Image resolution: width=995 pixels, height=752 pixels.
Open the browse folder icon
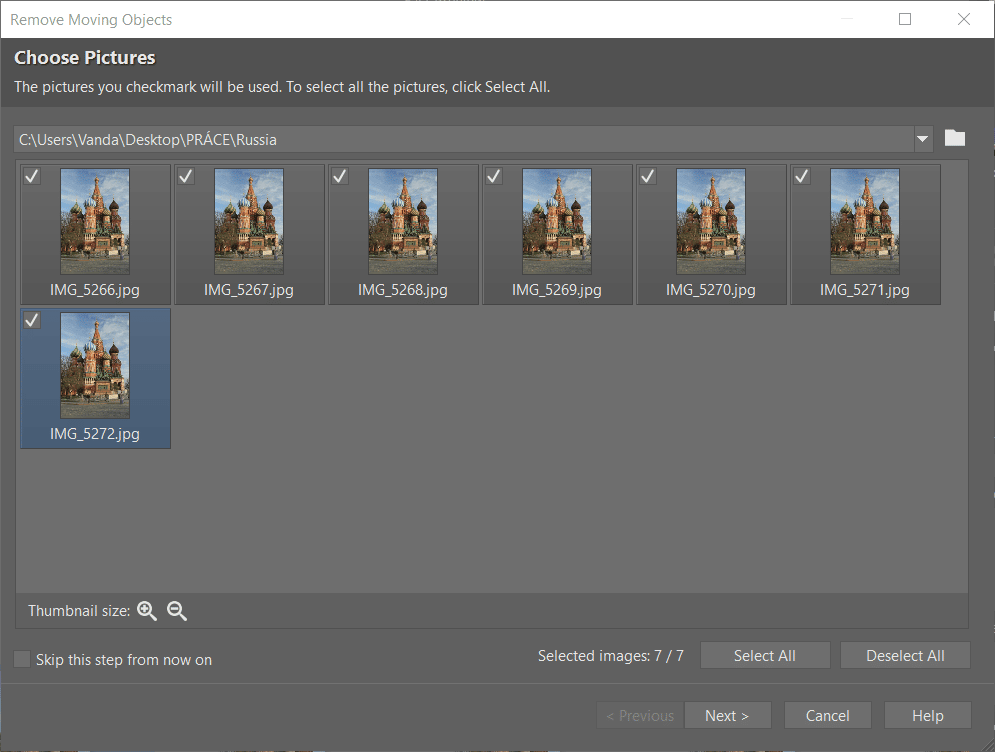(954, 138)
